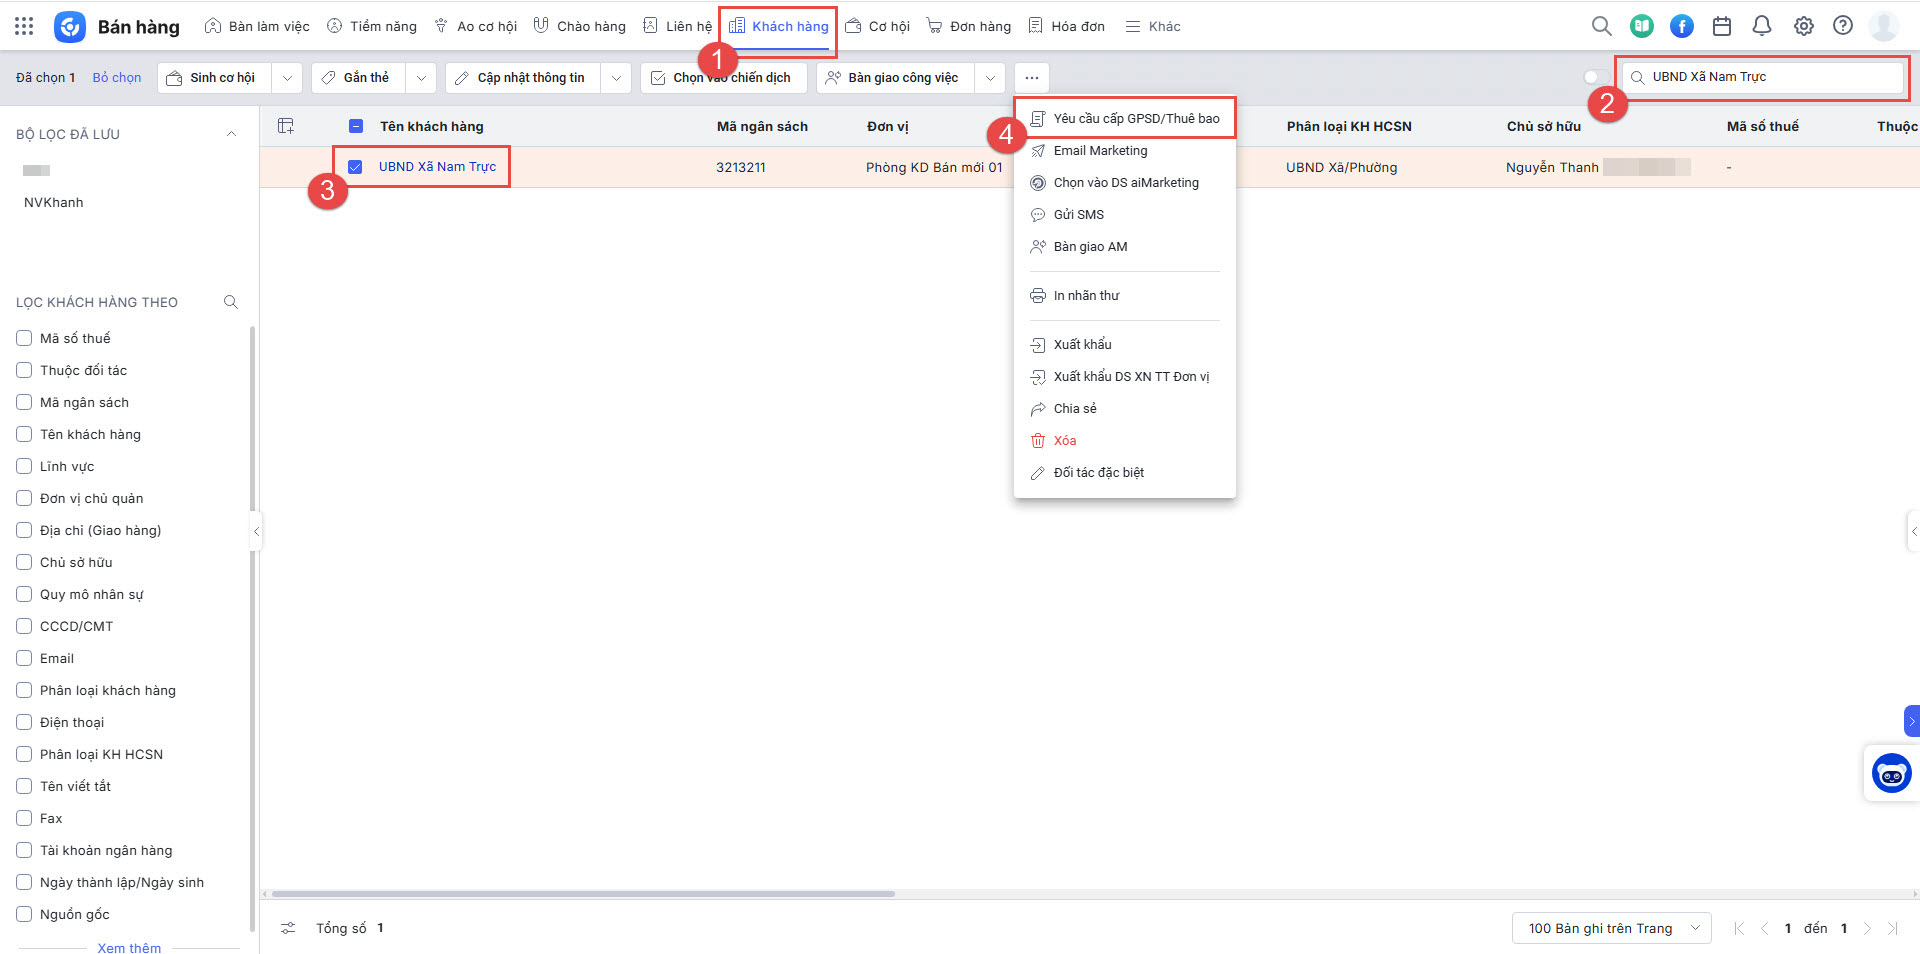Click the Sinh cơ hội button

pos(214,78)
